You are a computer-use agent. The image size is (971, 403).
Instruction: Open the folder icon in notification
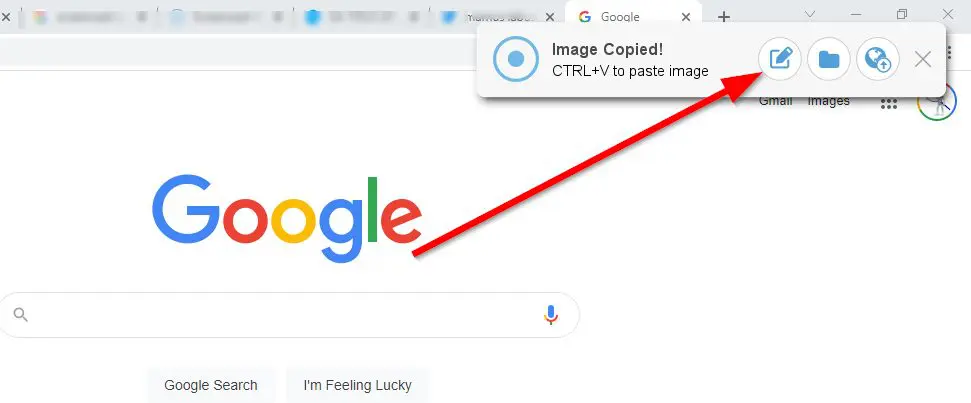[829, 59]
